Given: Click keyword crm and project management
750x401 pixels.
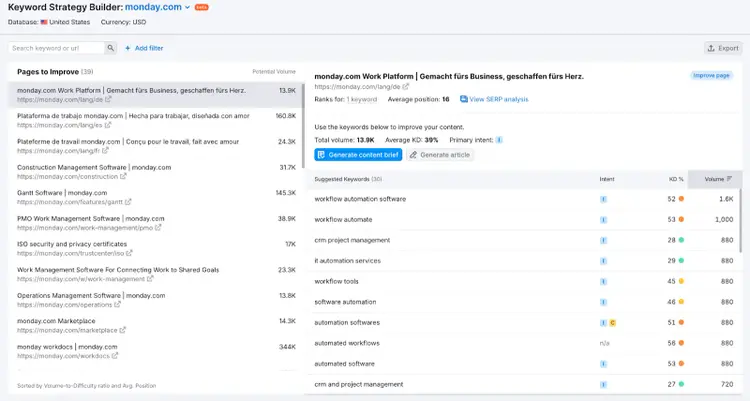Looking at the screenshot, I should (359, 384).
